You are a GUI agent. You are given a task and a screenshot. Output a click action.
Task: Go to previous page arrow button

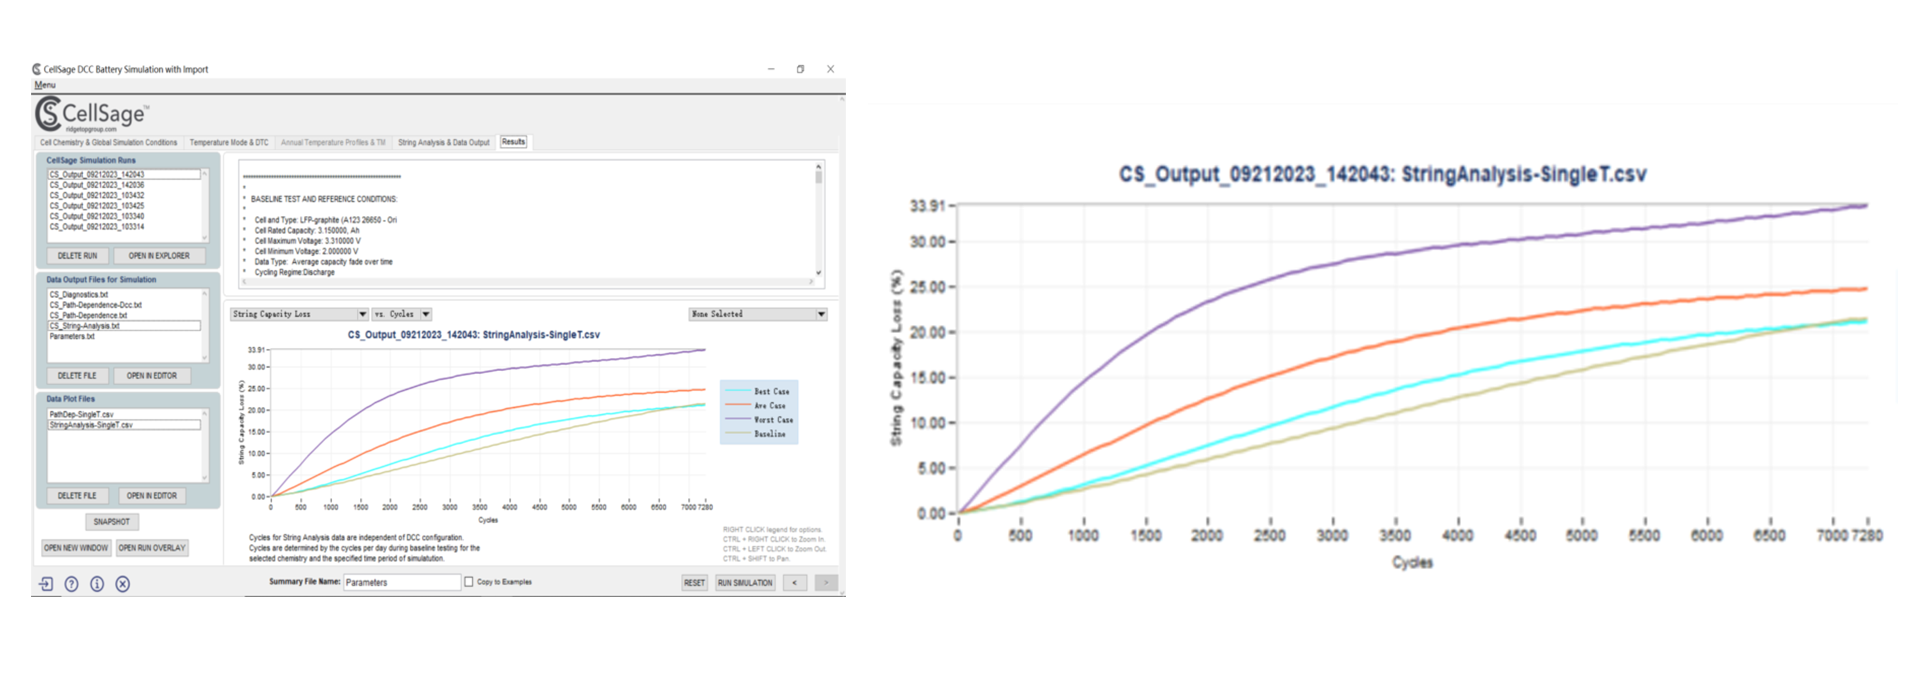point(795,582)
